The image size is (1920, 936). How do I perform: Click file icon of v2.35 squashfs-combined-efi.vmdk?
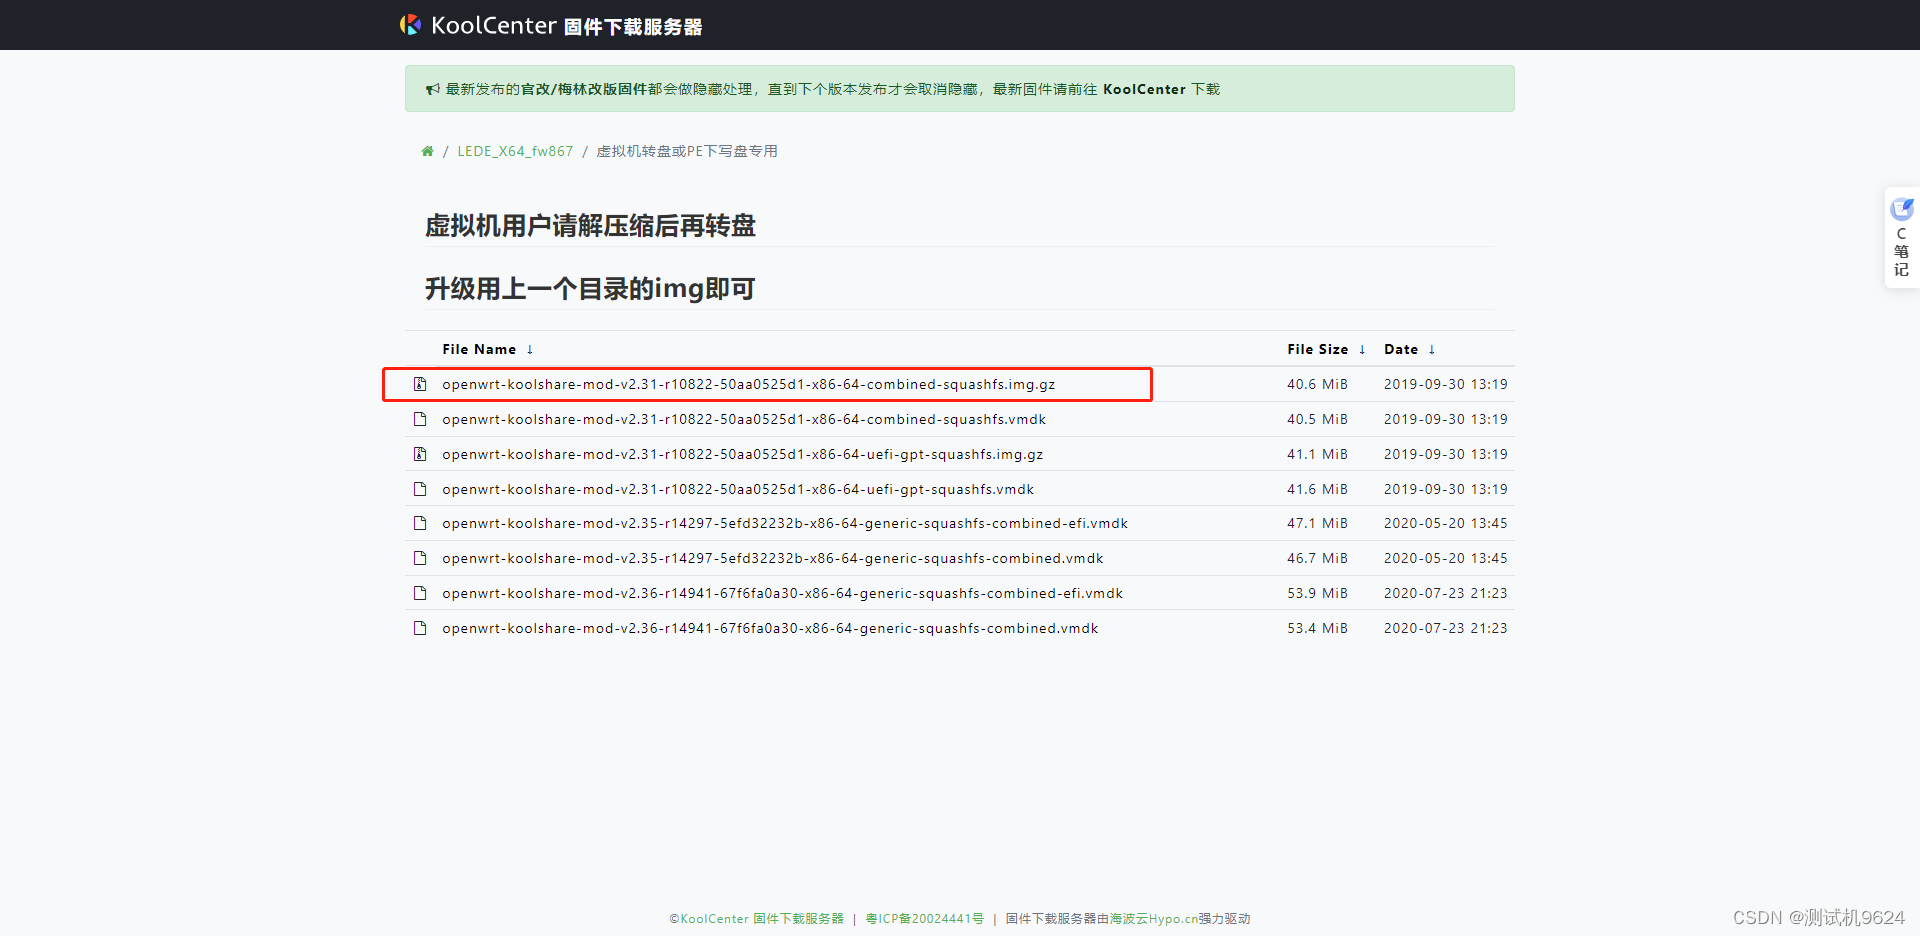(420, 523)
